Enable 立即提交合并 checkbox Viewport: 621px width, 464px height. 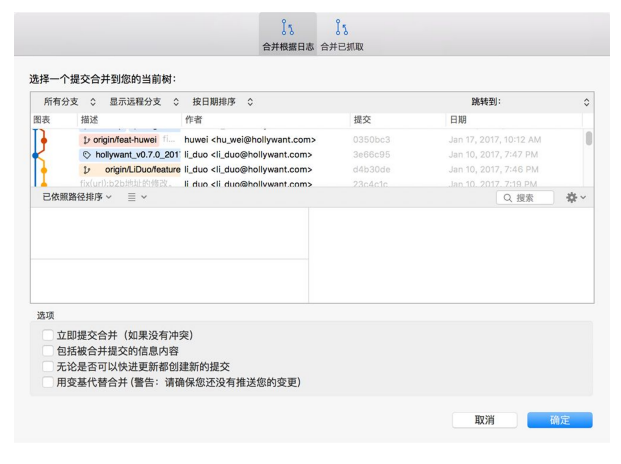pyautogui.click(x=48, y=335)
